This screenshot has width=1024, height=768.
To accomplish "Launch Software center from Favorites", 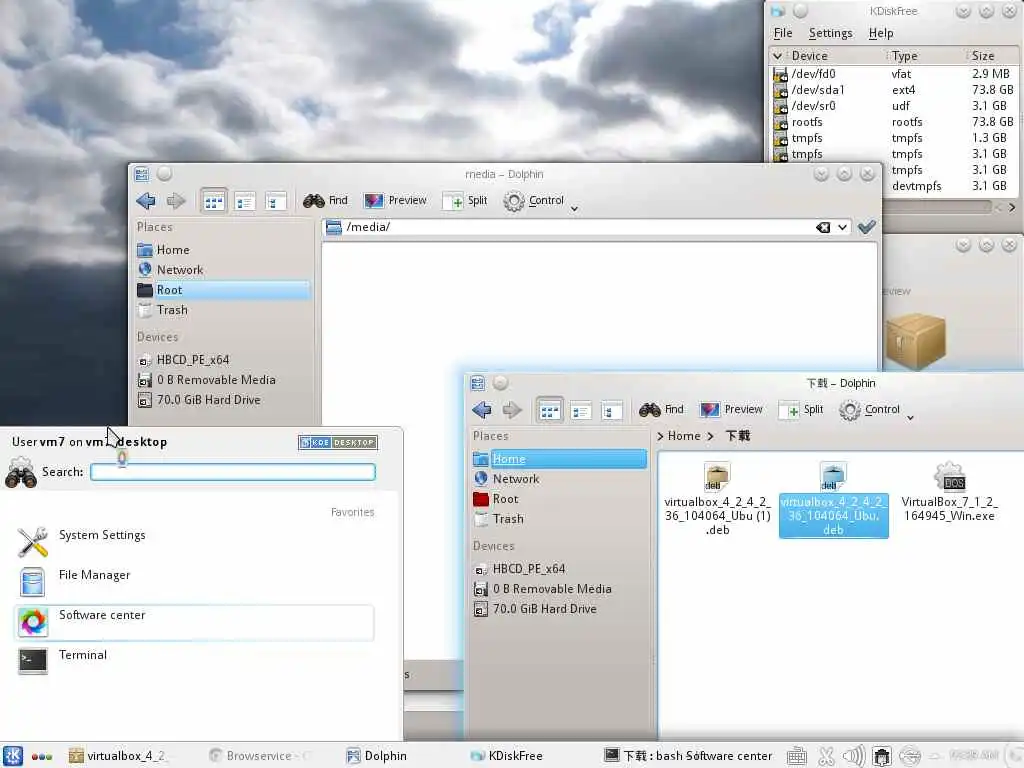I will [194, 622].
